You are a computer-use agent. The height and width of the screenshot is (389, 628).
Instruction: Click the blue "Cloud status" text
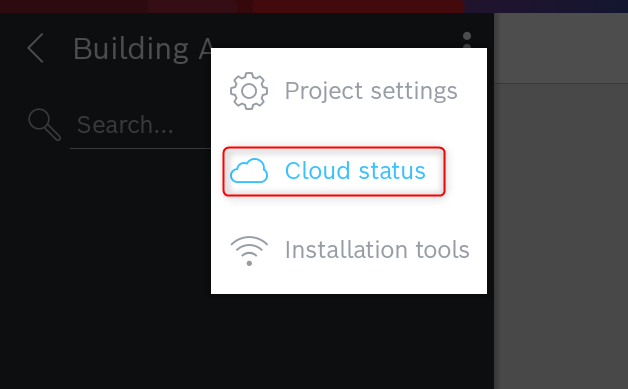click(x=355, y=171)
